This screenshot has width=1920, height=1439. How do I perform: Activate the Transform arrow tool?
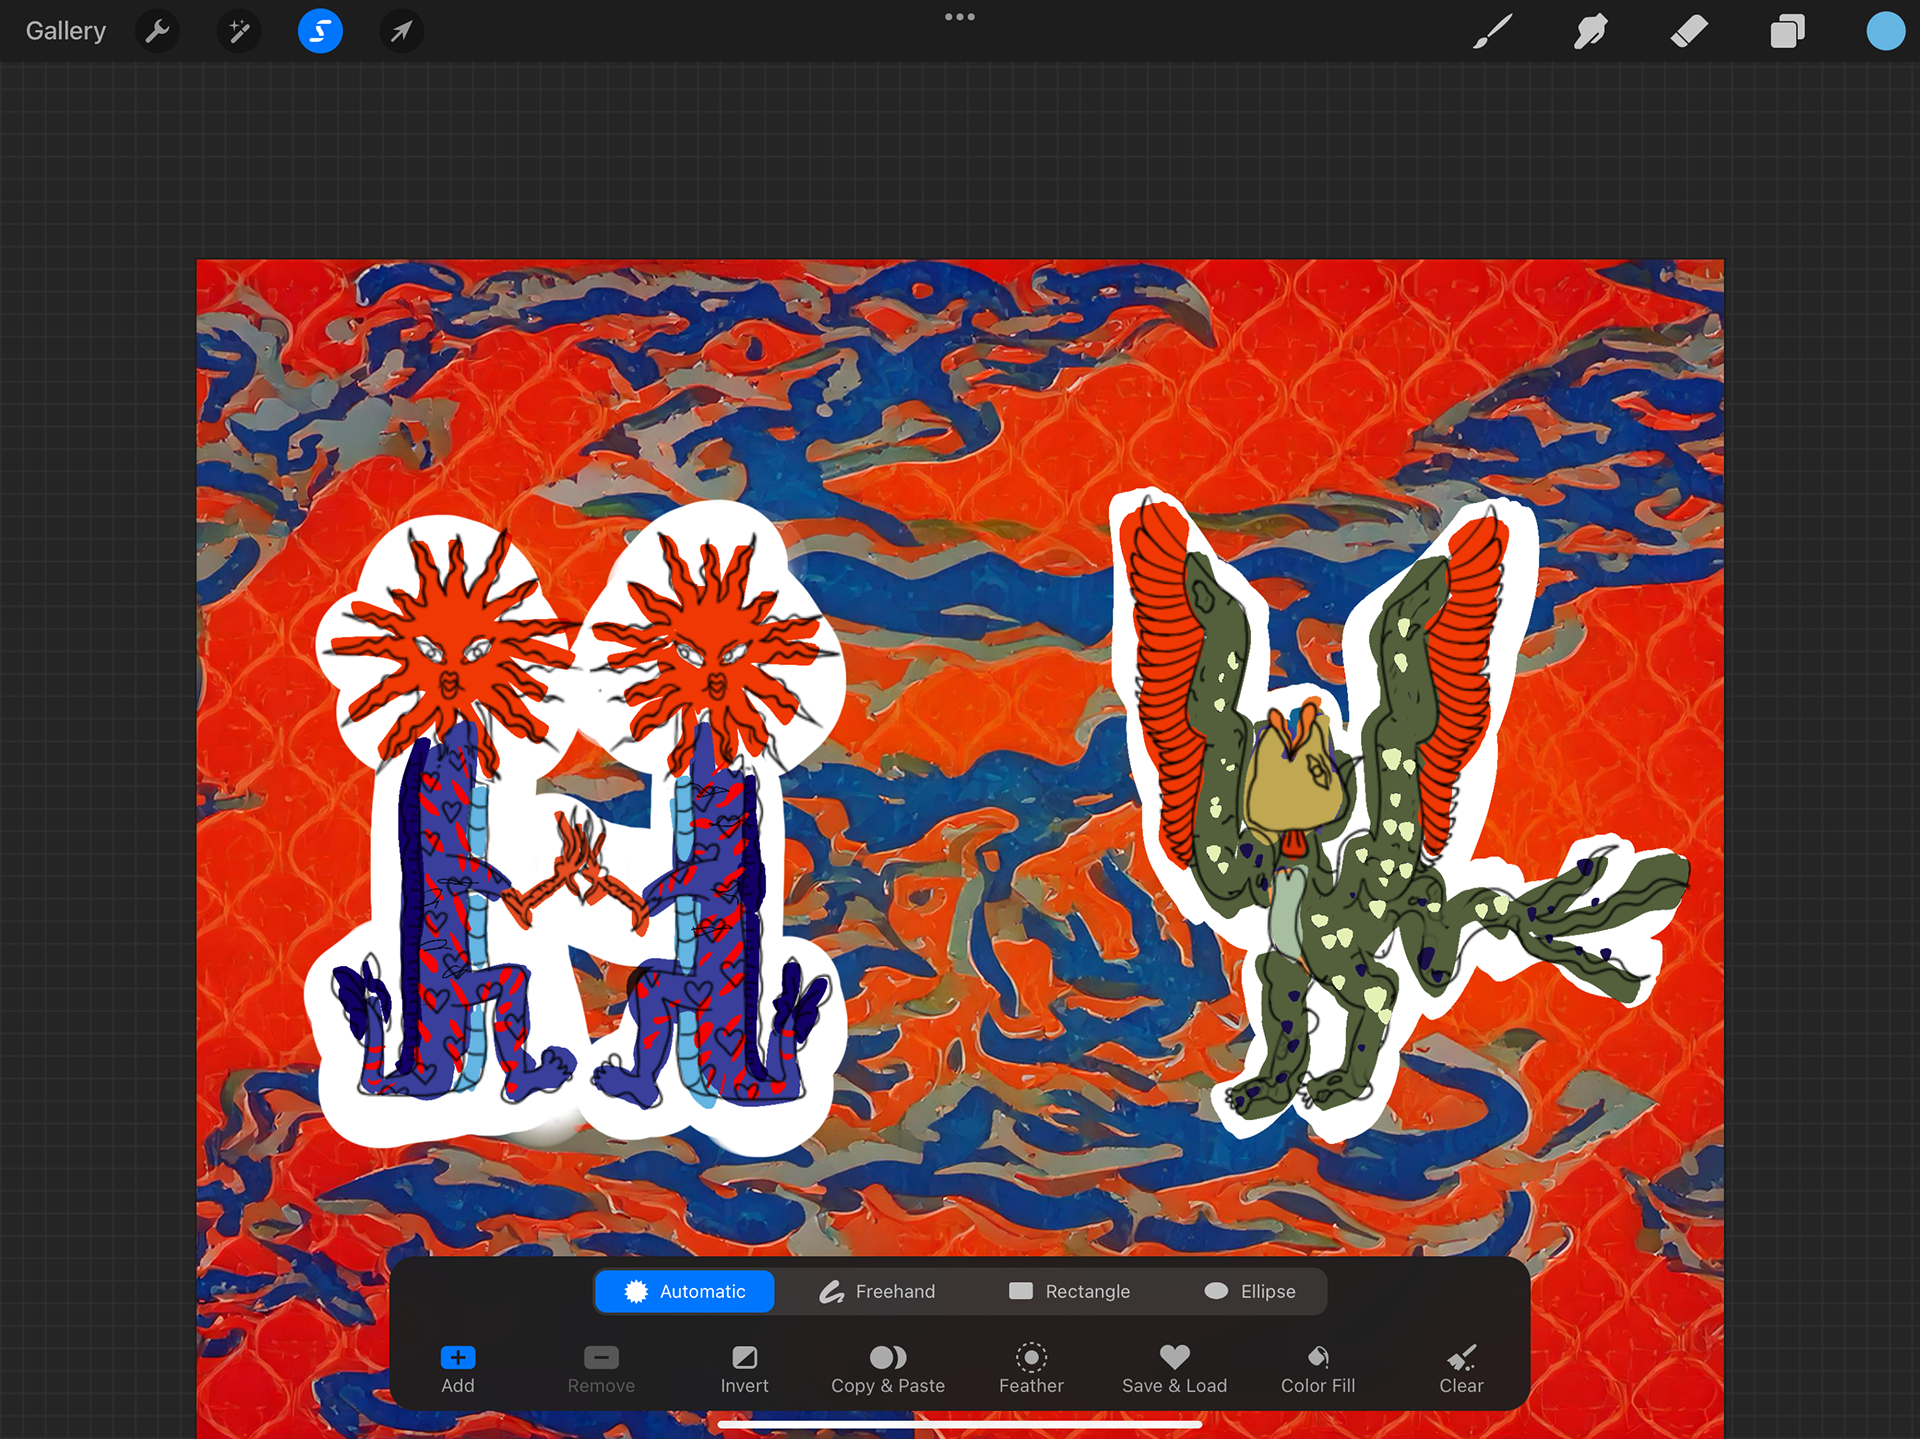(401, 31)
